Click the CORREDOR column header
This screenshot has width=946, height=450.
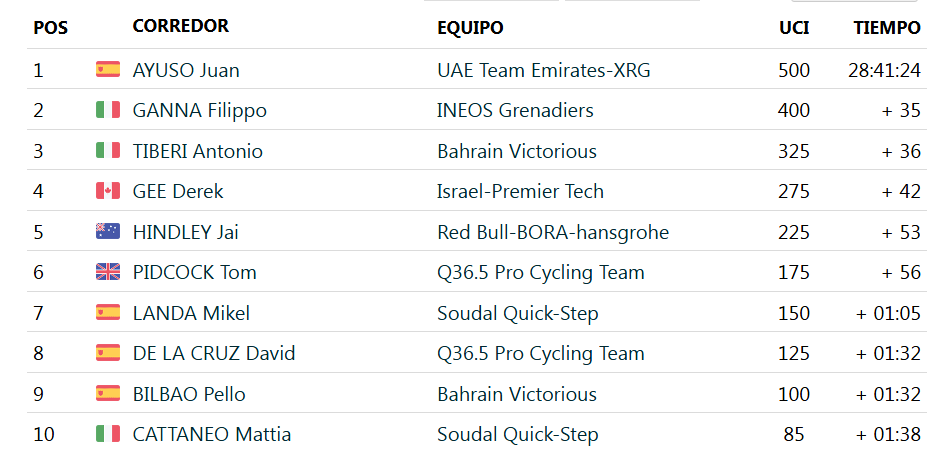point(180,26)
